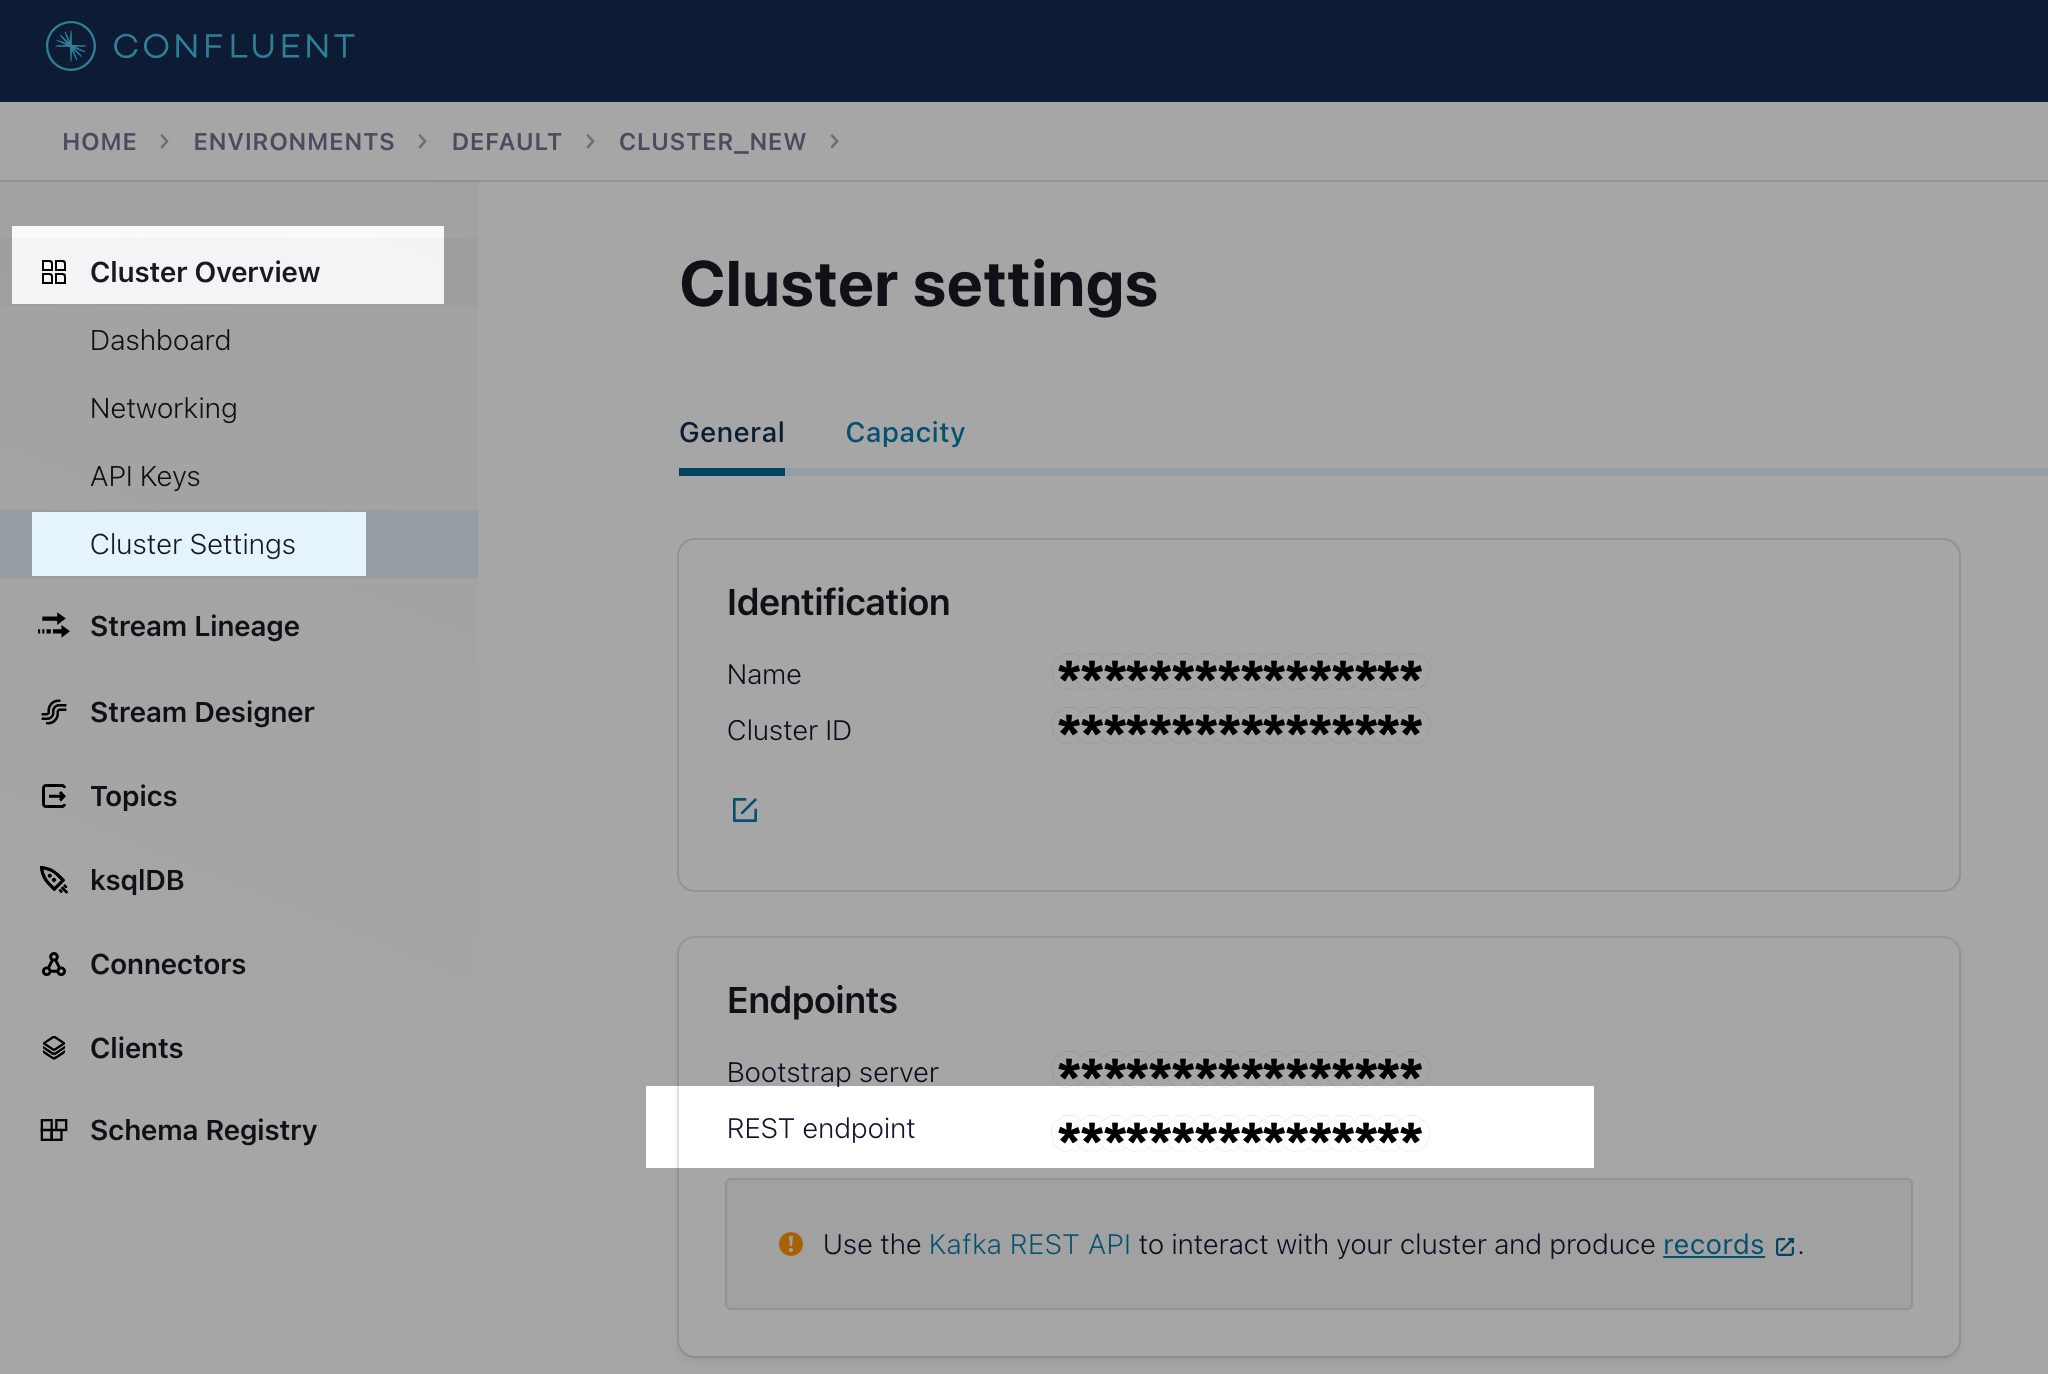Click the Confluent logo icon

tap(71, 46)
